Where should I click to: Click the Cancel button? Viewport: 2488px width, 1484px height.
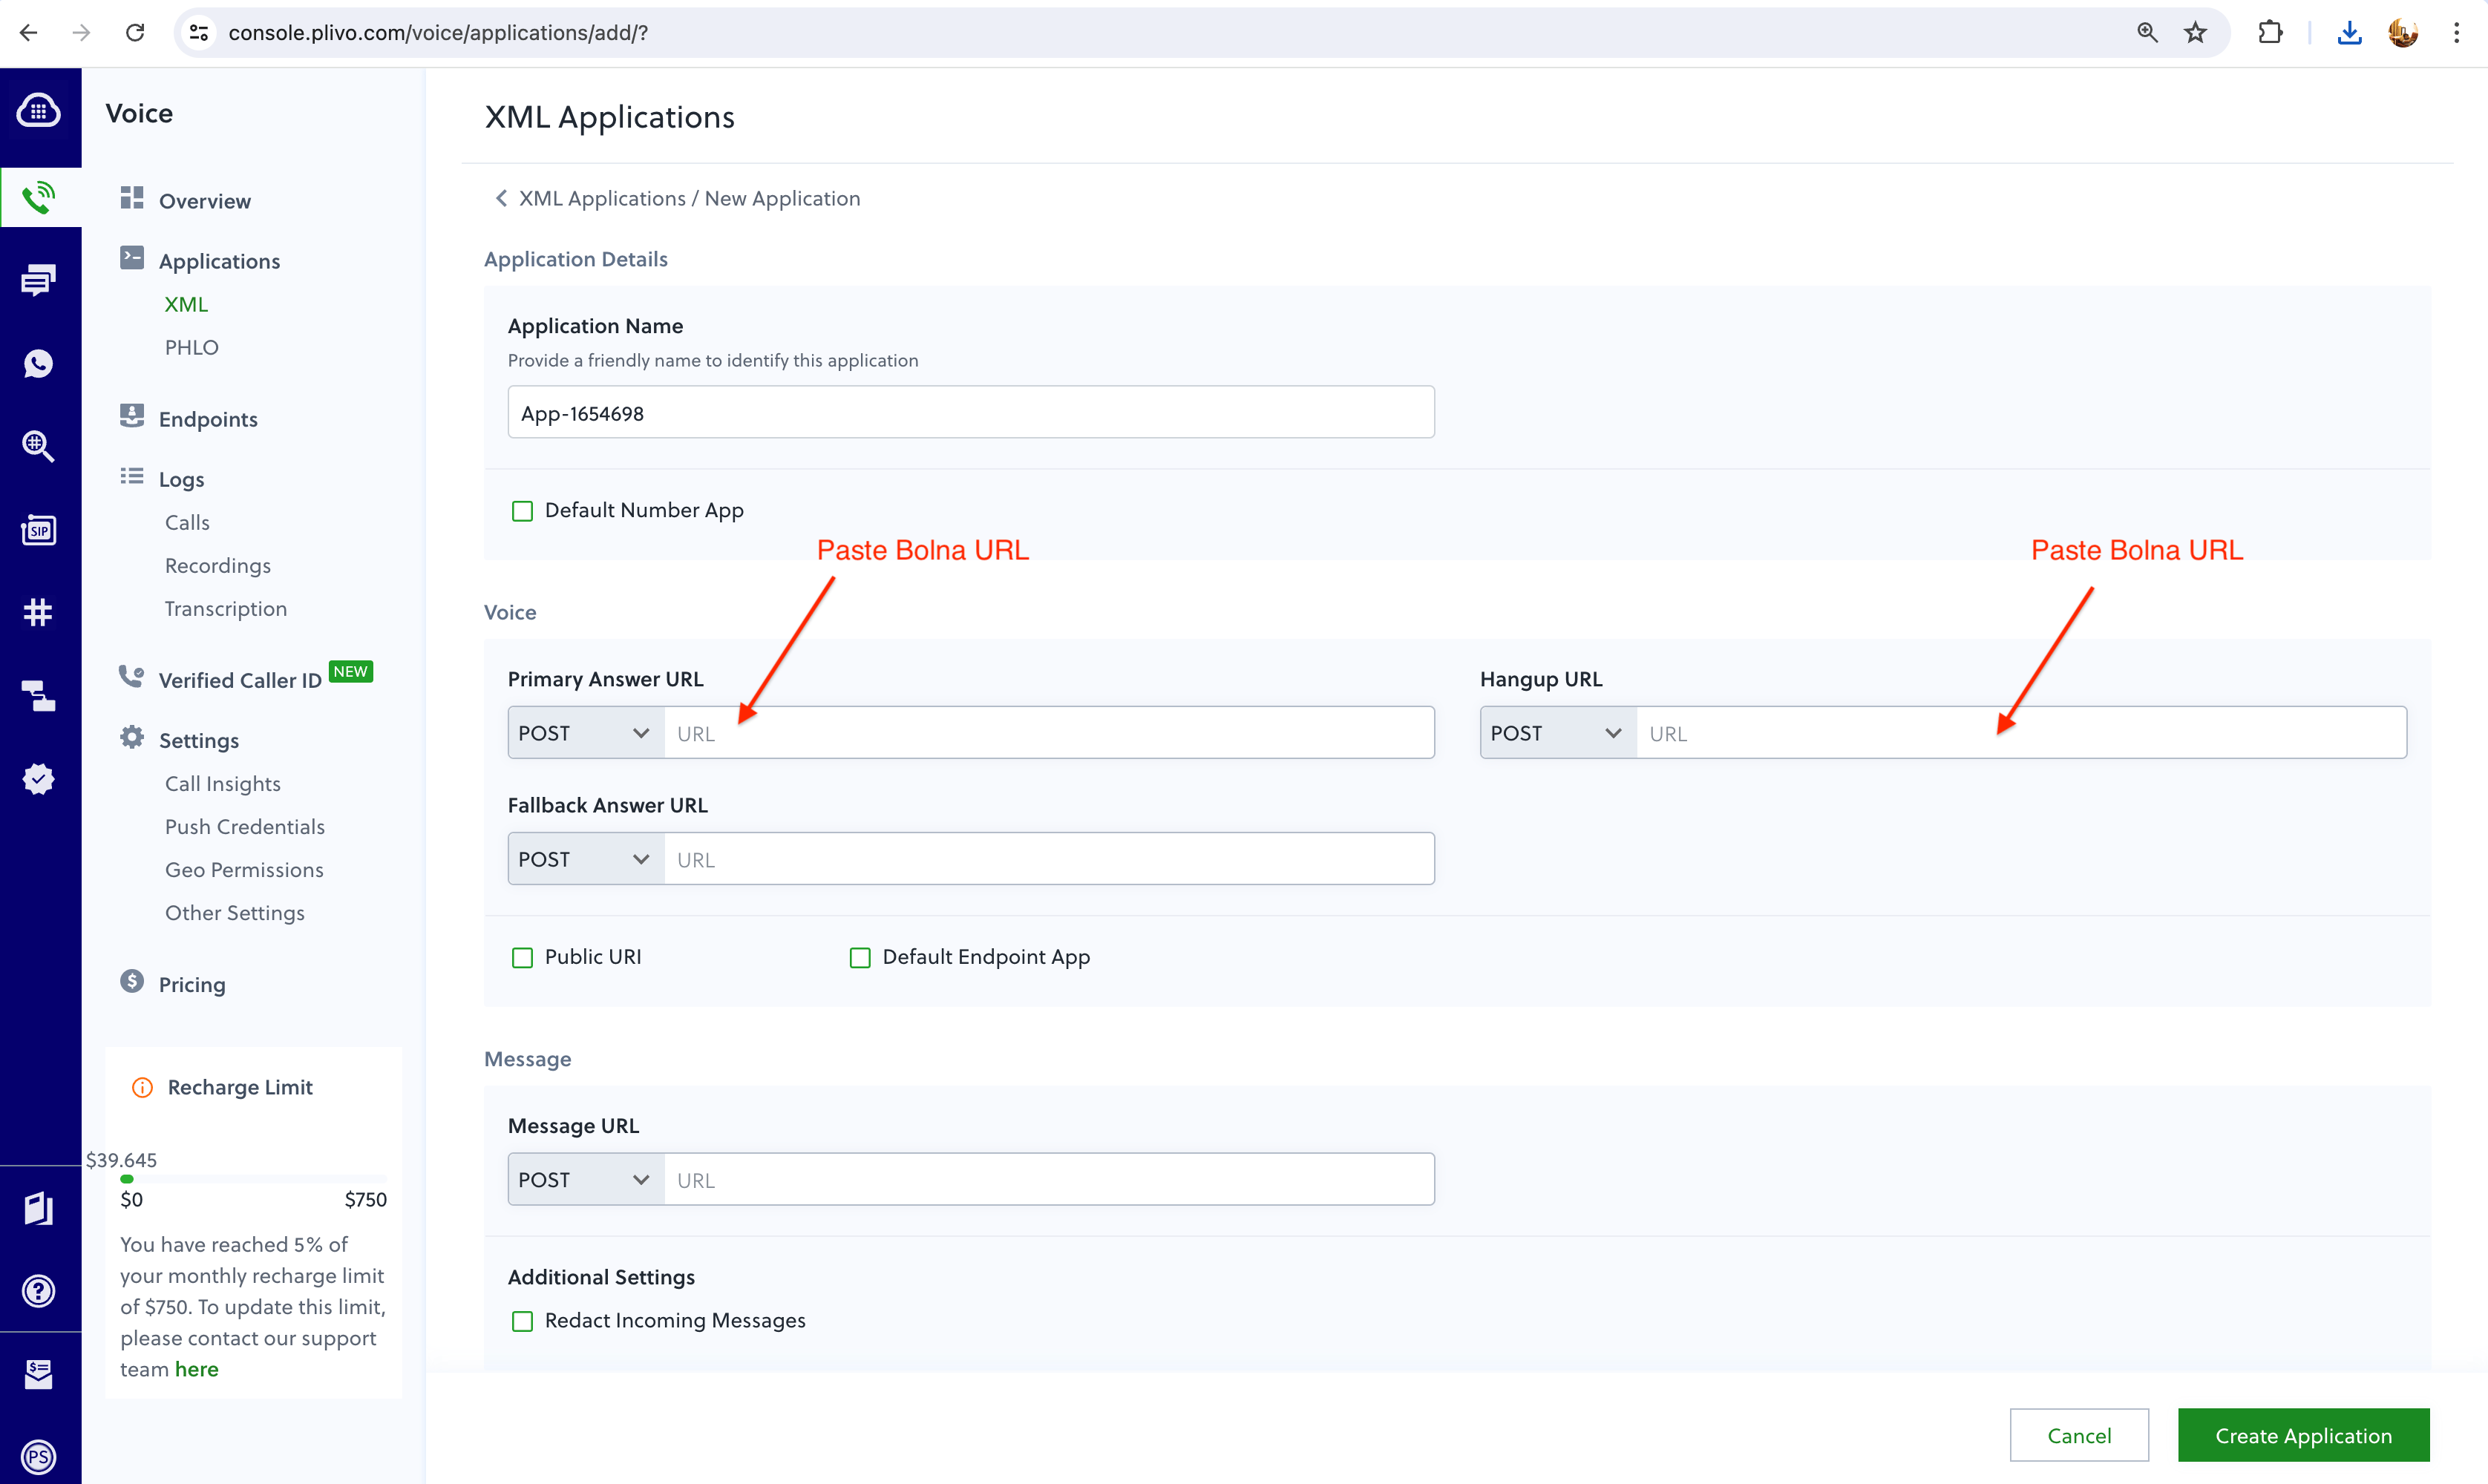click(x=2079, y=1435)
